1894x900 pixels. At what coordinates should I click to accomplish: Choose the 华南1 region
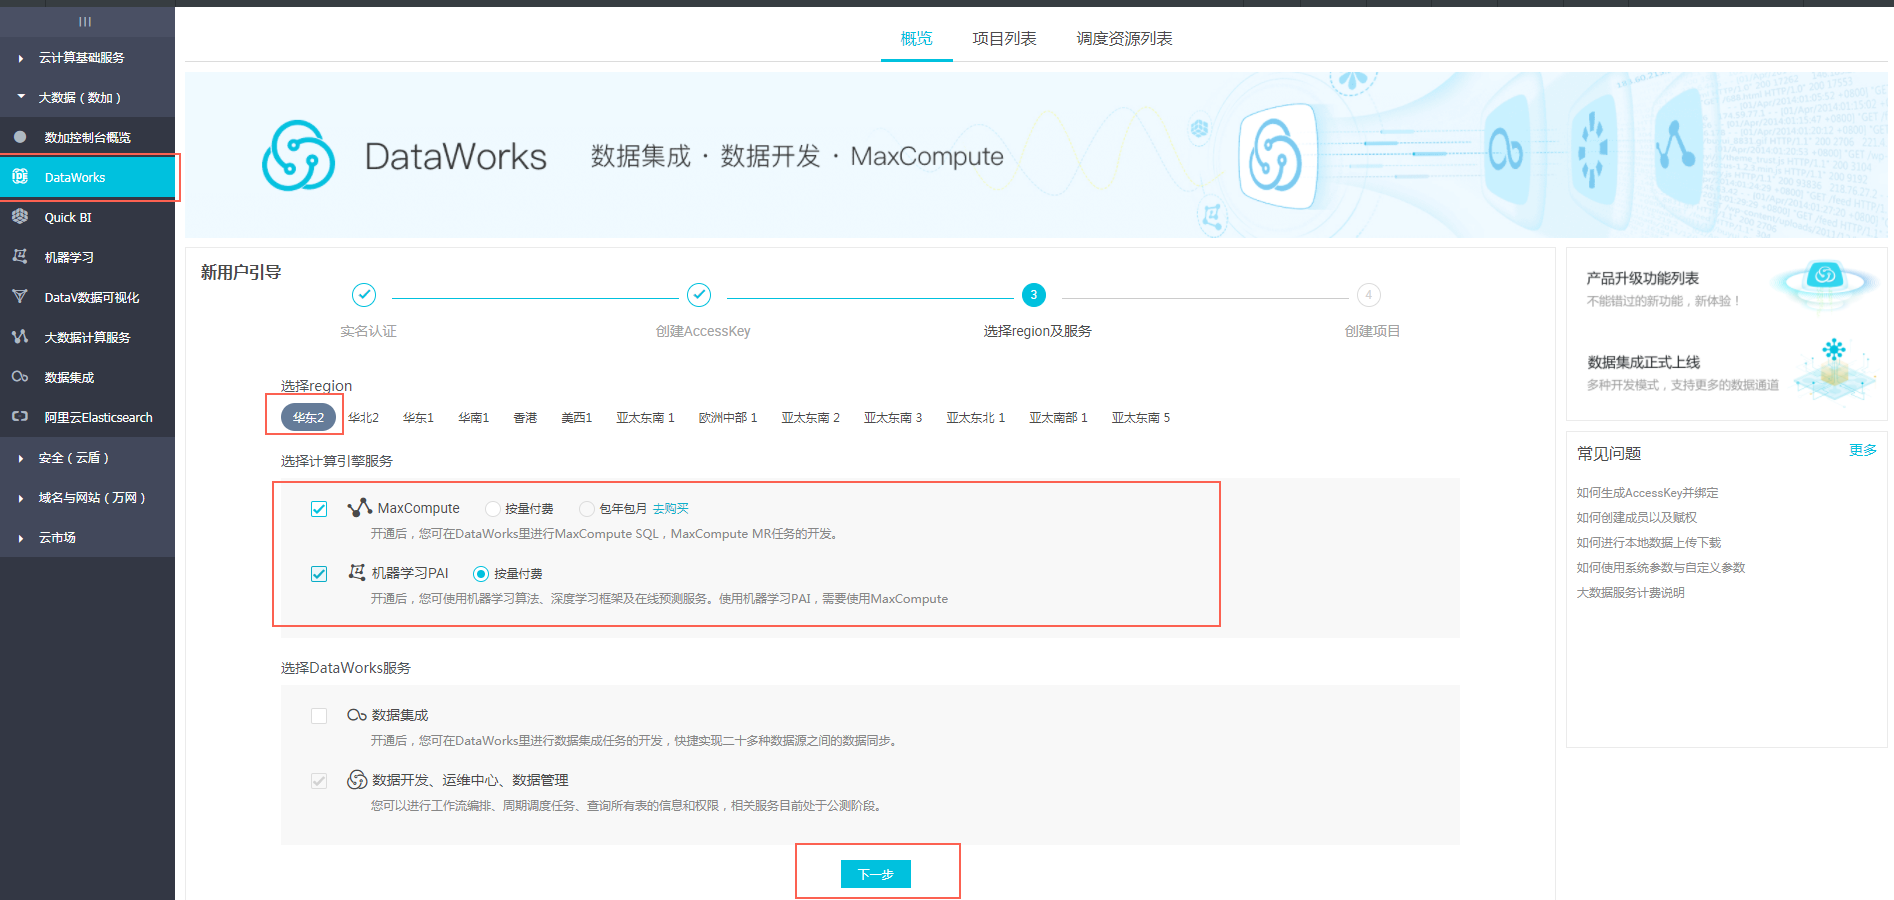pos(473,417)
